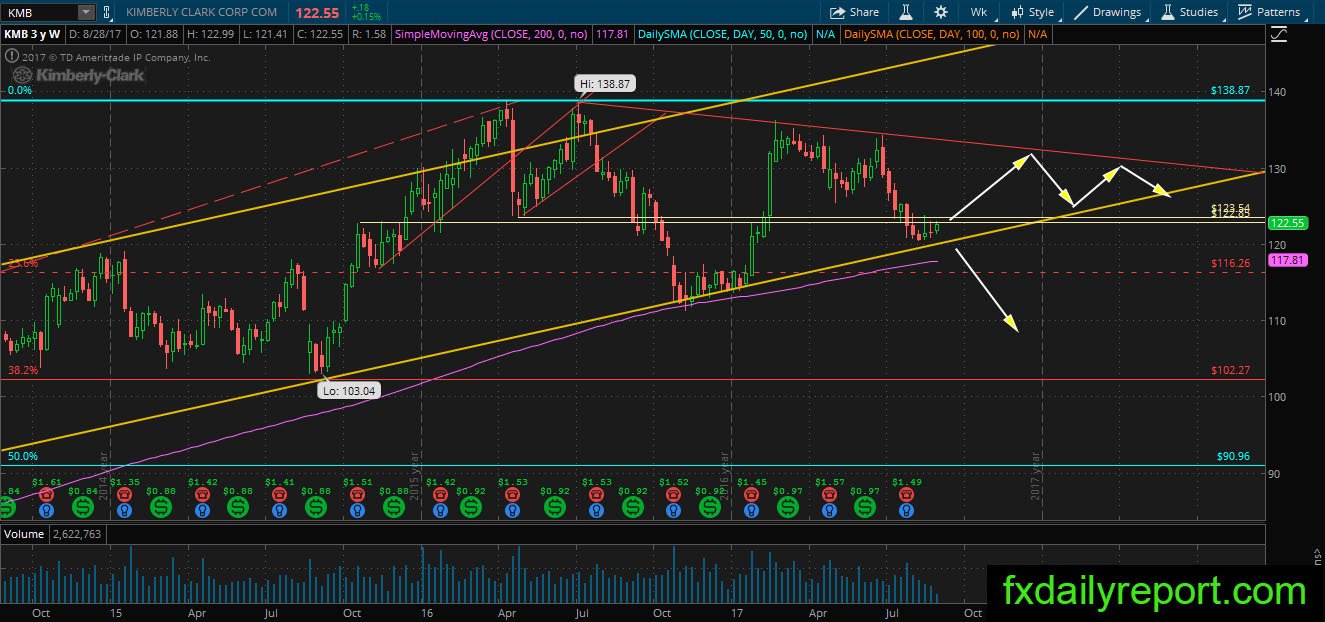
Task: Click the earnings phone icon labeled $1.57
Action: coord(828,493)
